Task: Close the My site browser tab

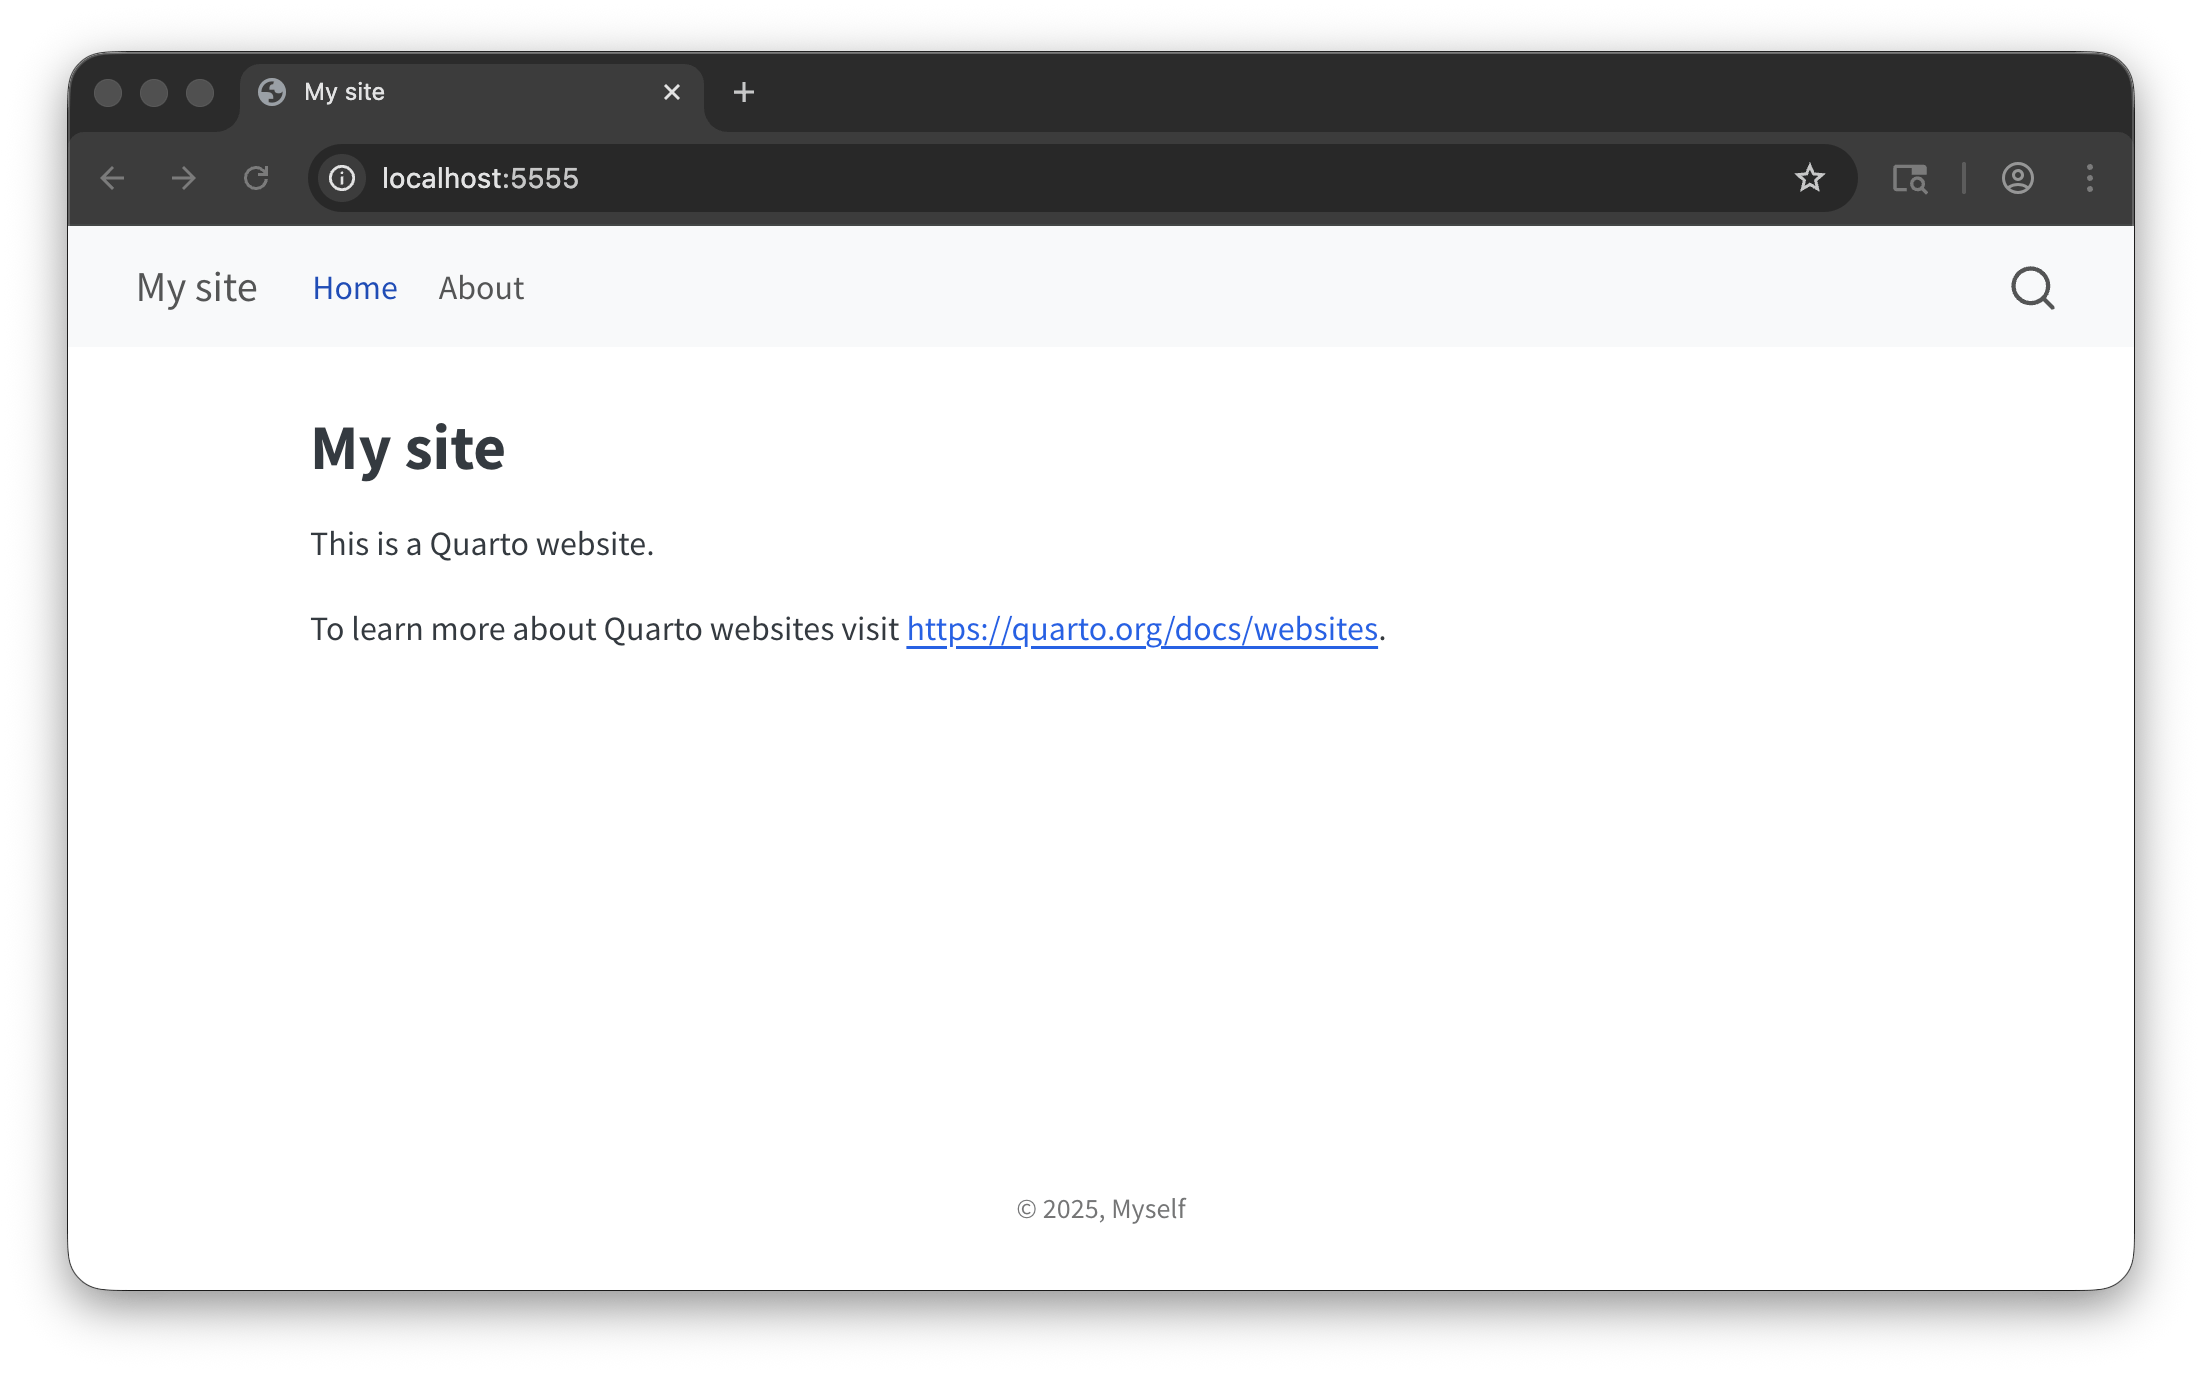Action: tap(672, 92)
